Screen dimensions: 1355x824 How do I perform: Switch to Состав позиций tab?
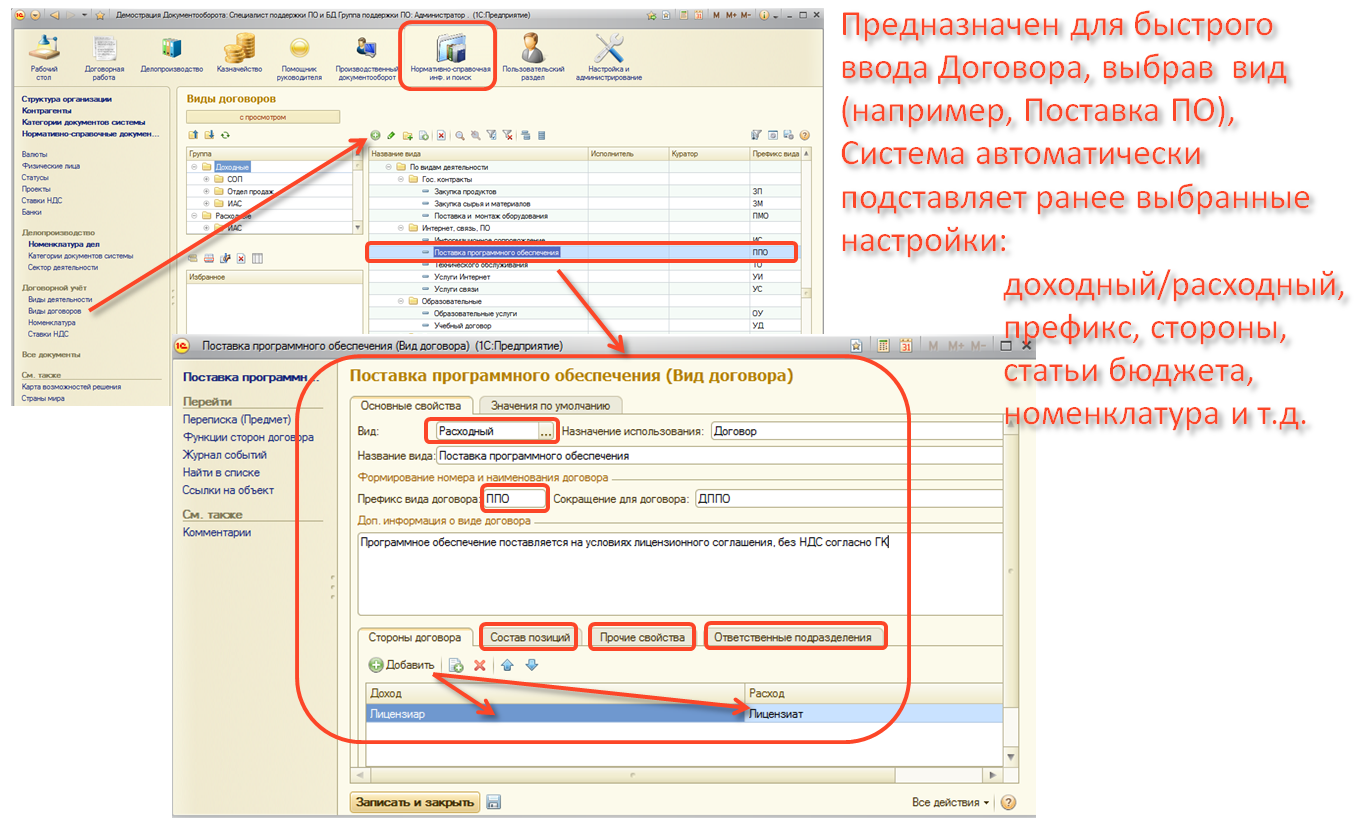pos(530,637)
